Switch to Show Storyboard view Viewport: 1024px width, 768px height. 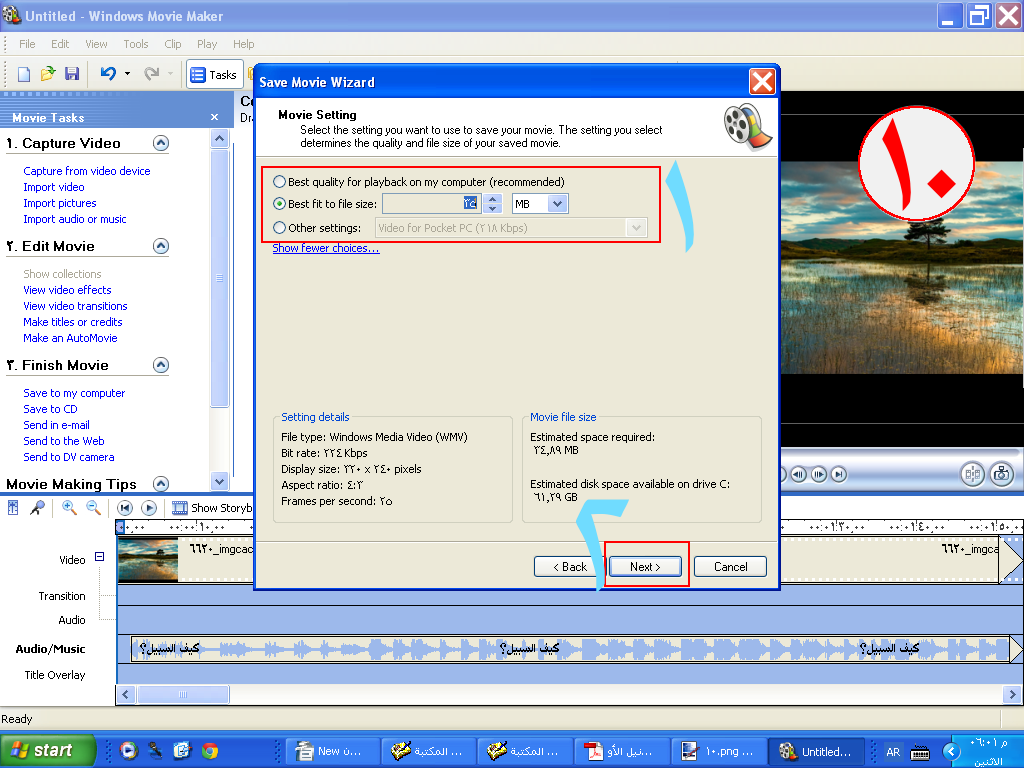coord(212,507)
